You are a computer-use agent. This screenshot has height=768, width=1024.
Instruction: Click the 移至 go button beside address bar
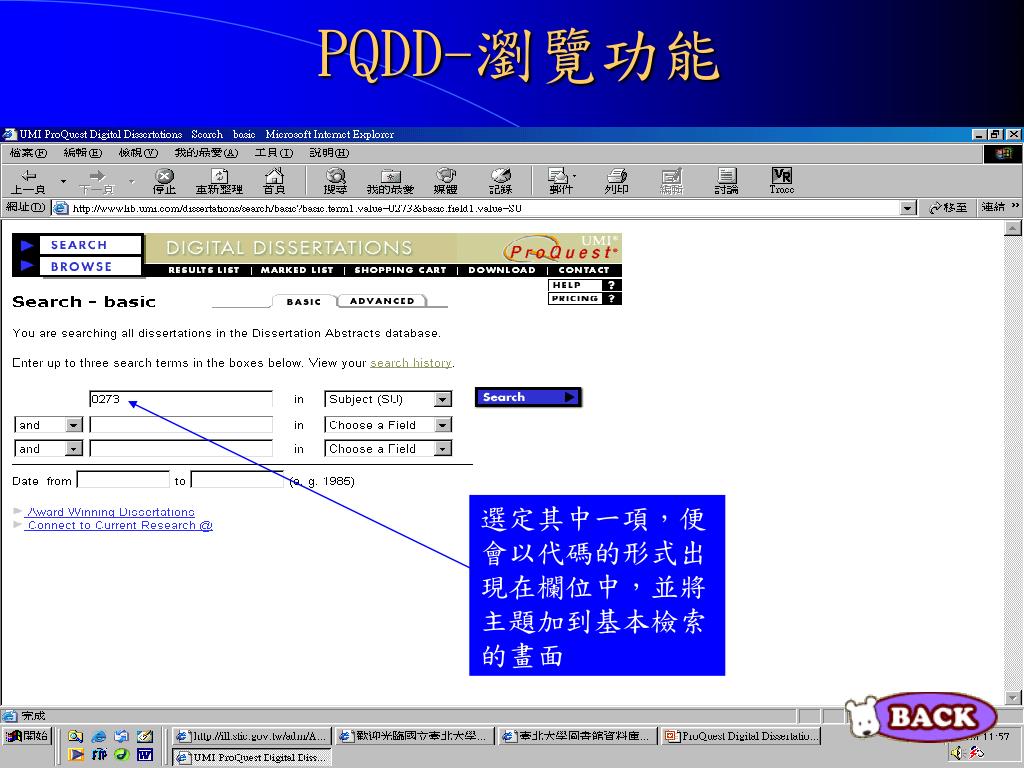tap(948, 208)
